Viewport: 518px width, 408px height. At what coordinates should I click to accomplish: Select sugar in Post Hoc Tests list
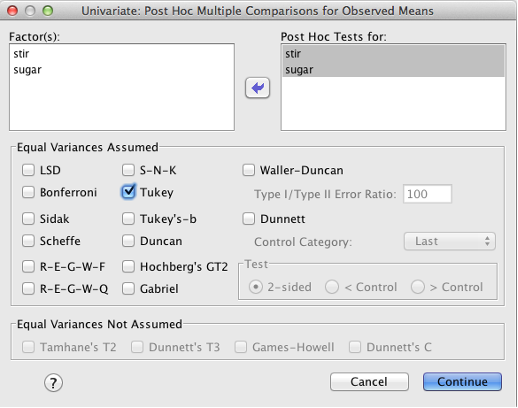tap(393, 70)
